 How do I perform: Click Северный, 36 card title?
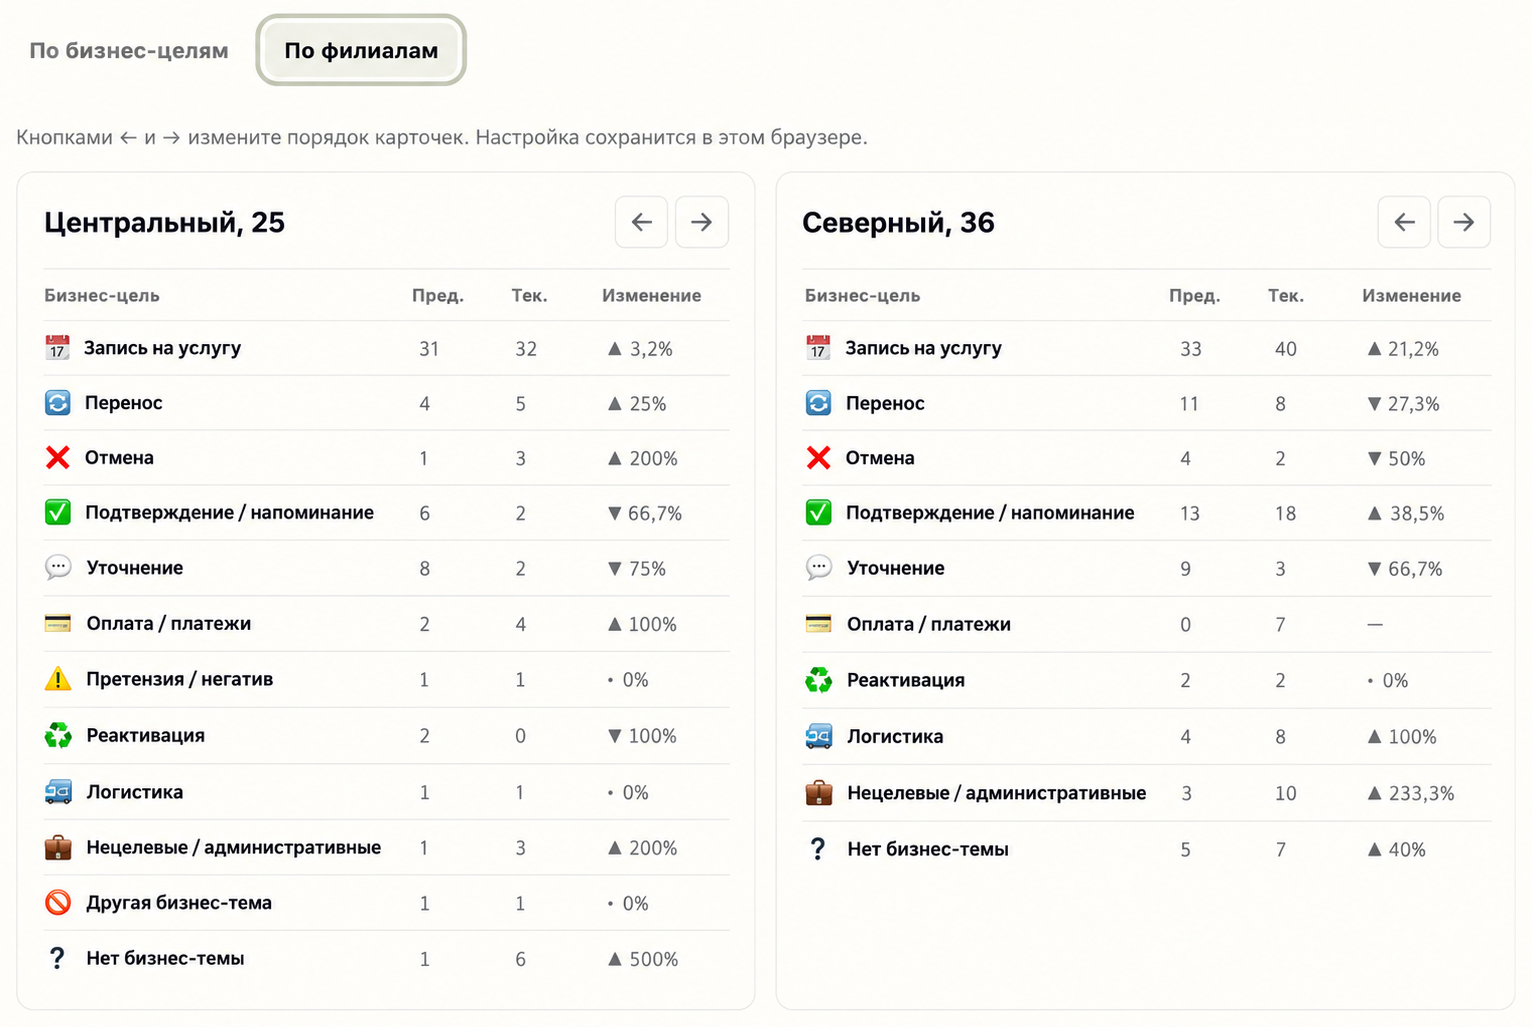pyautogui.click(x=898, y=222)
